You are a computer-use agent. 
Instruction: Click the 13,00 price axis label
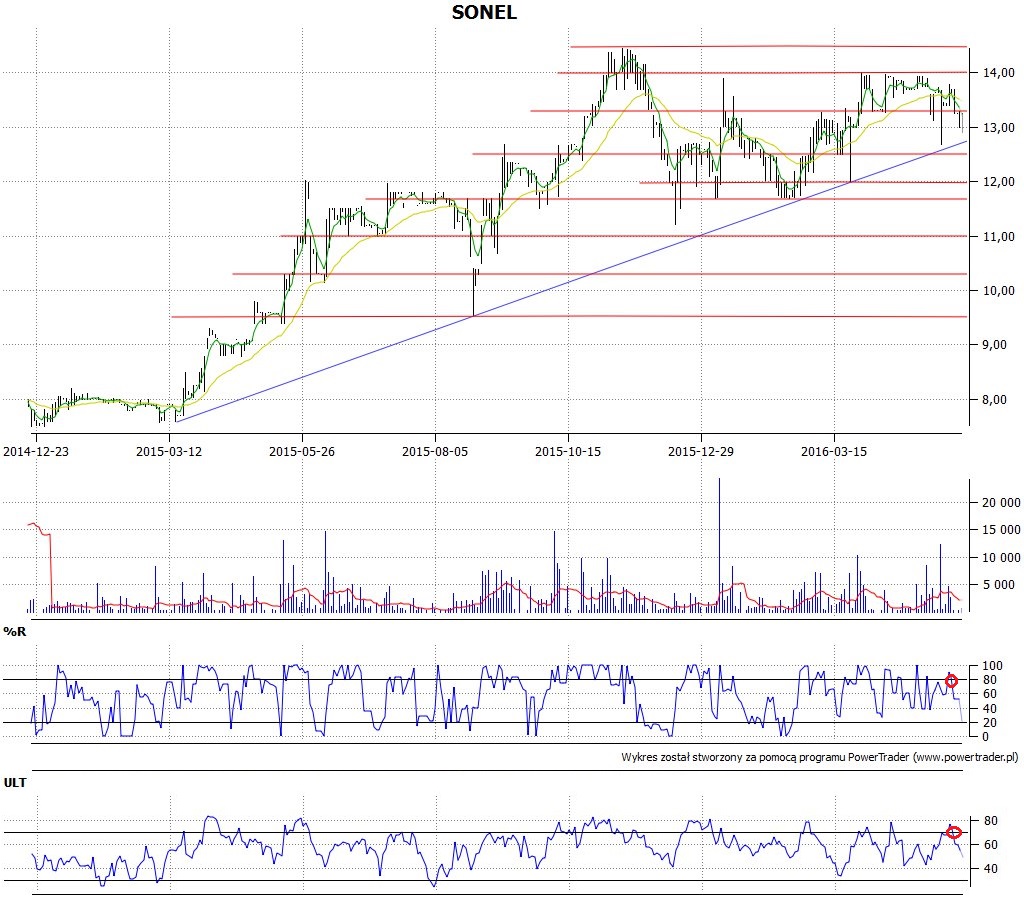pos(999,128)
